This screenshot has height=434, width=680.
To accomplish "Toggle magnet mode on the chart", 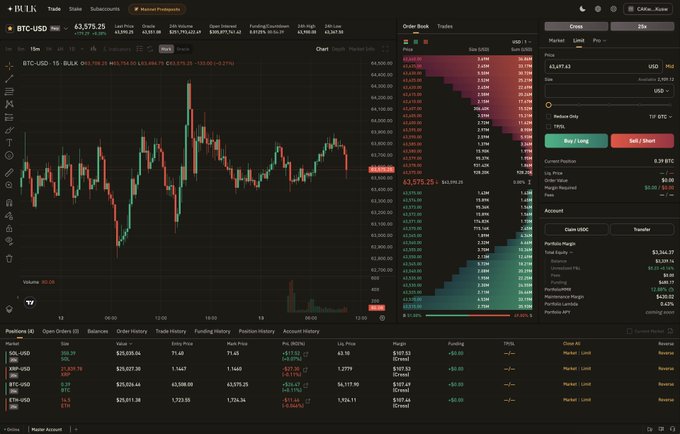I will [9, 202].
